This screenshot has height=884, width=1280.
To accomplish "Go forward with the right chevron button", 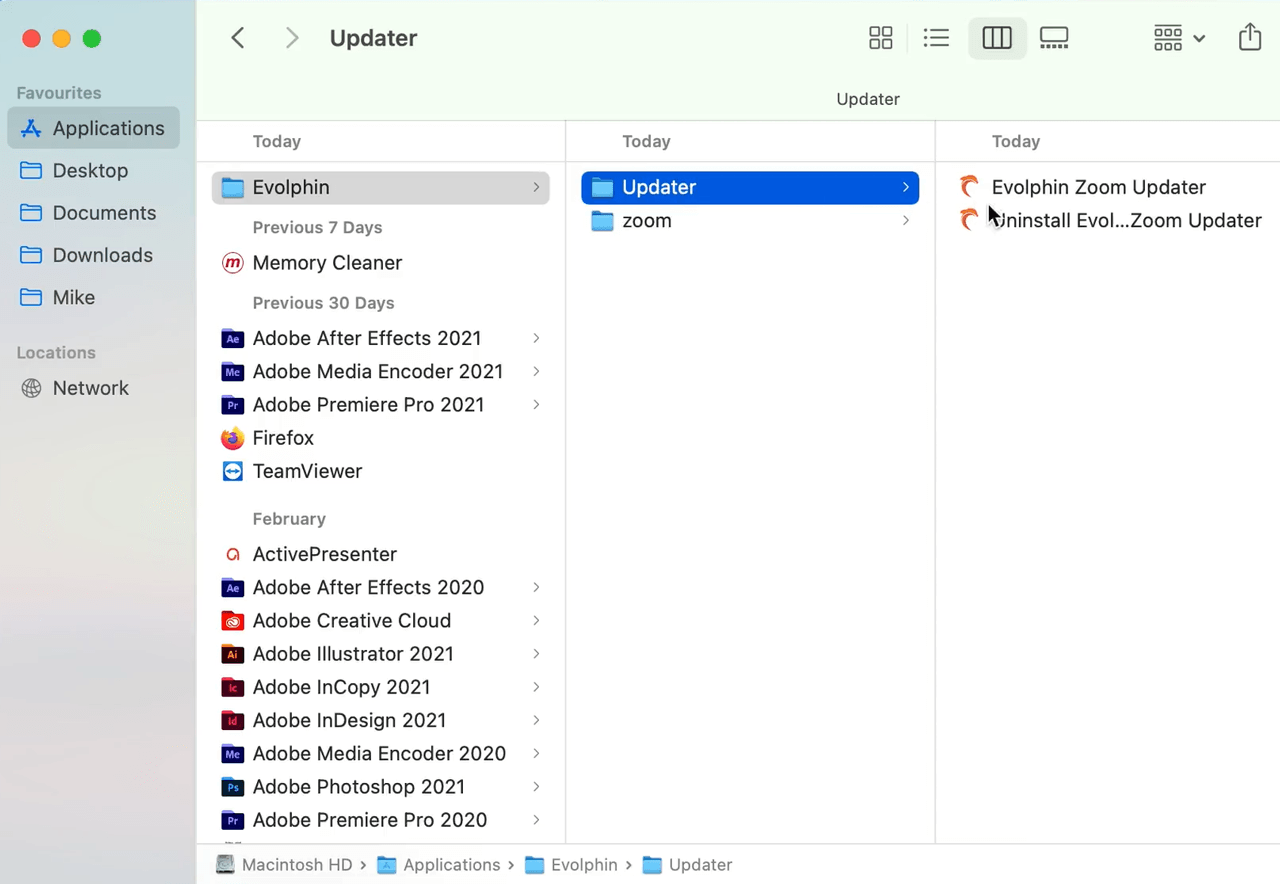I will (292, 38).
